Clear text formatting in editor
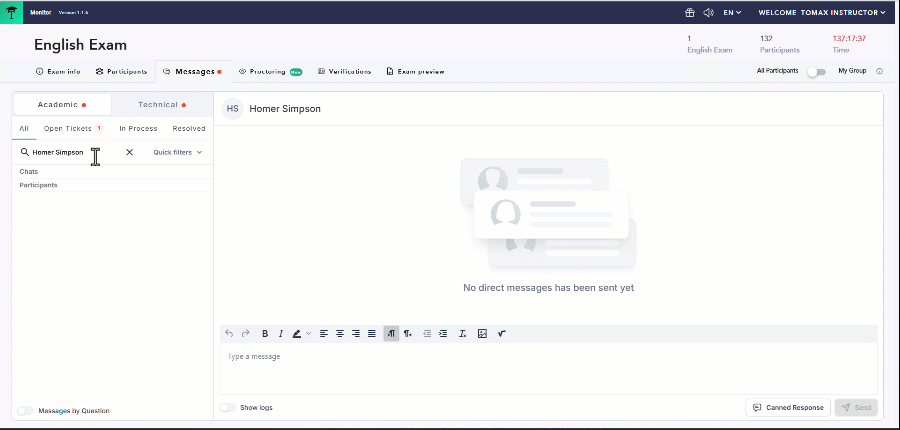 click(x=463, y=334)
